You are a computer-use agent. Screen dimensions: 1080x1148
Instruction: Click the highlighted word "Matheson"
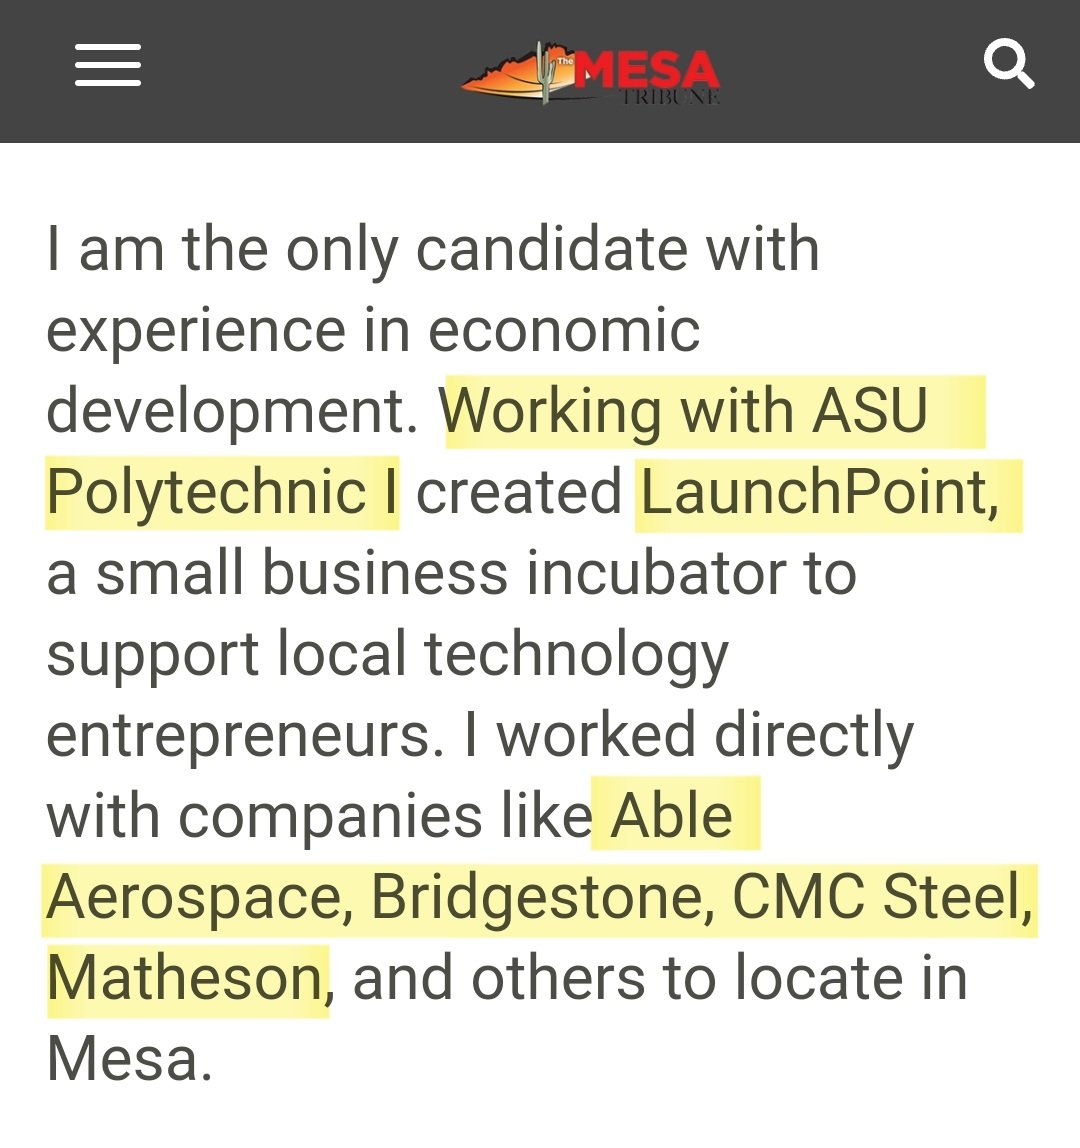click(x=185, y=978)
